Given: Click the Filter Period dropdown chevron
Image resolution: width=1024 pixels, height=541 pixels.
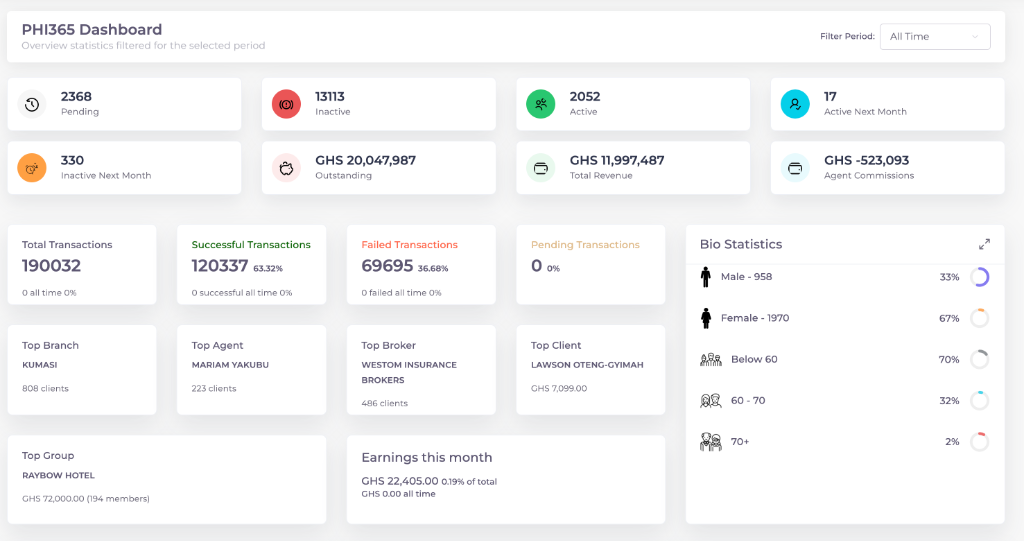Looking at the screenshot, I should point(975,37).
